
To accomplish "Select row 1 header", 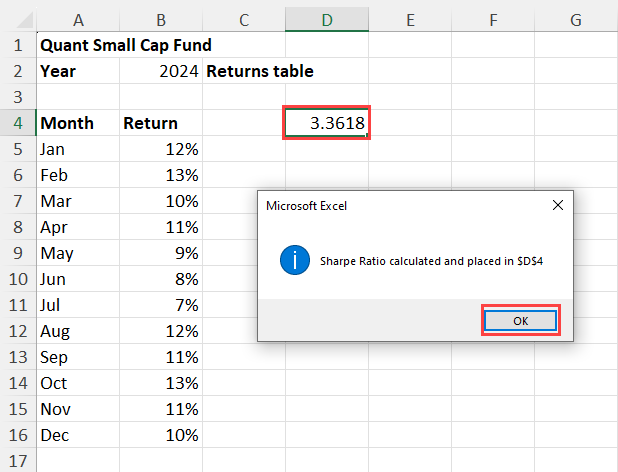I will 18,45.
